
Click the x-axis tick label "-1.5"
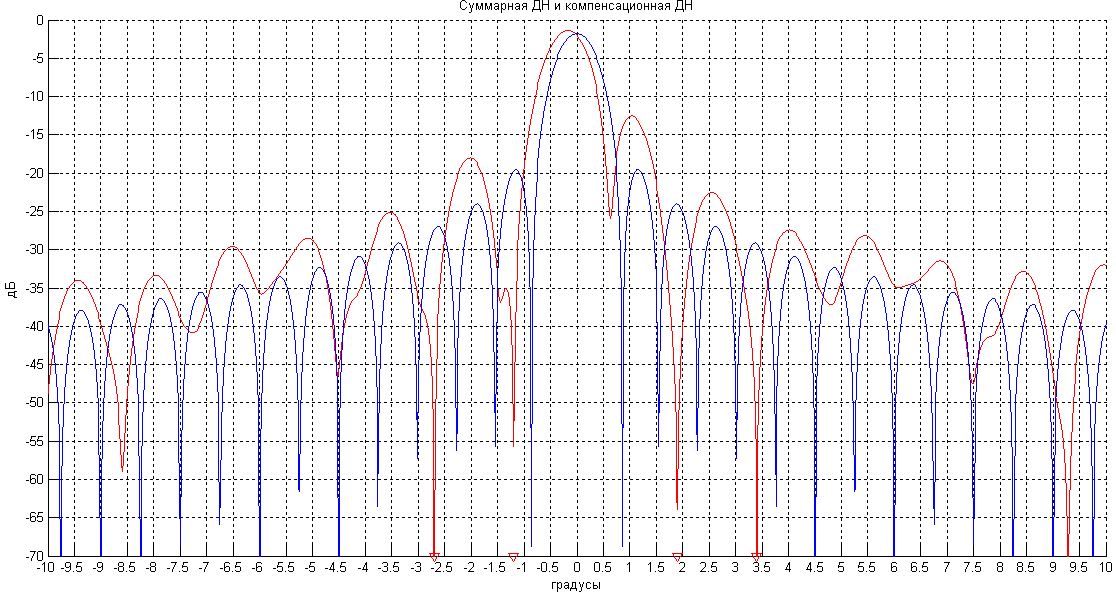(496, 568)
